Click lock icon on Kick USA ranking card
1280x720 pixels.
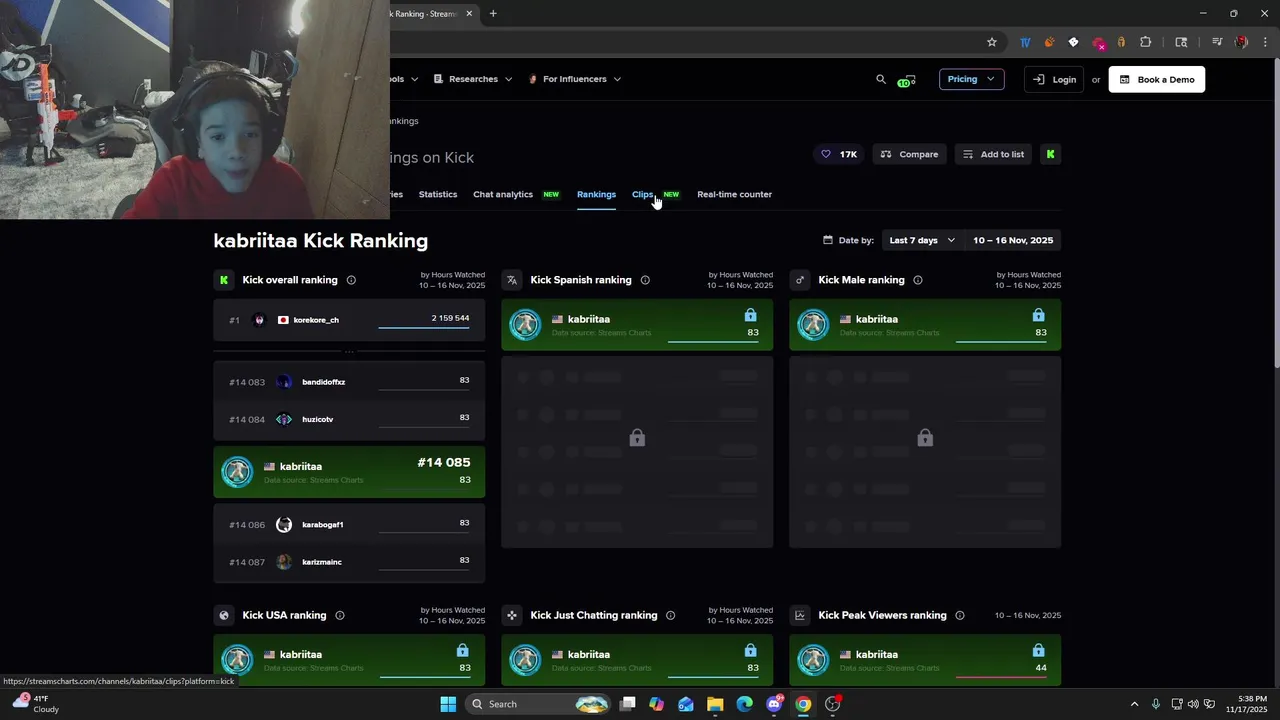(x=463, y=650)
